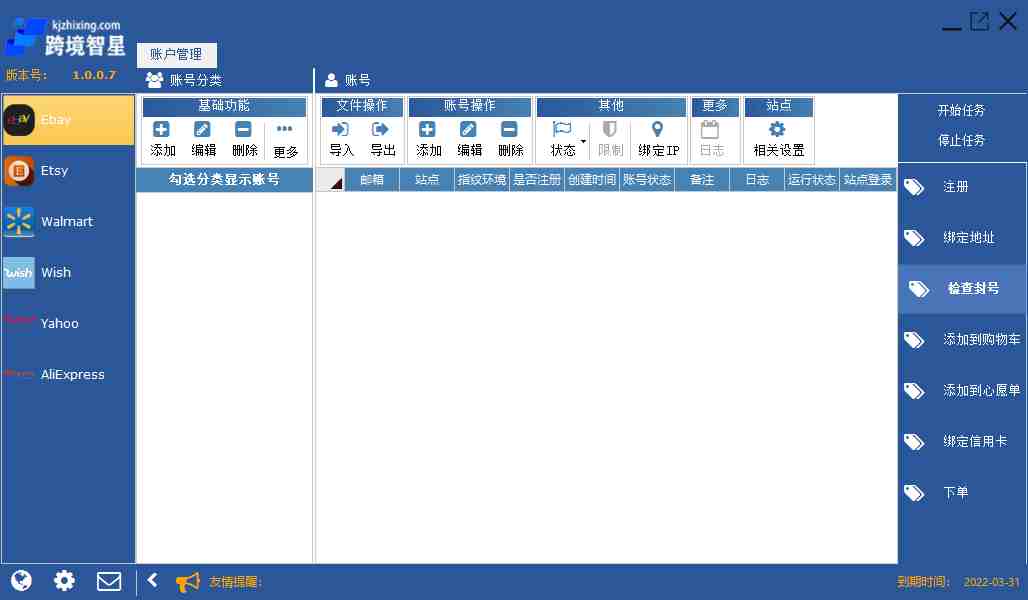Click the 日志 column header in the table
Image resolution: width=1028 pixels, height=600 pixels.
click(757, 180)
